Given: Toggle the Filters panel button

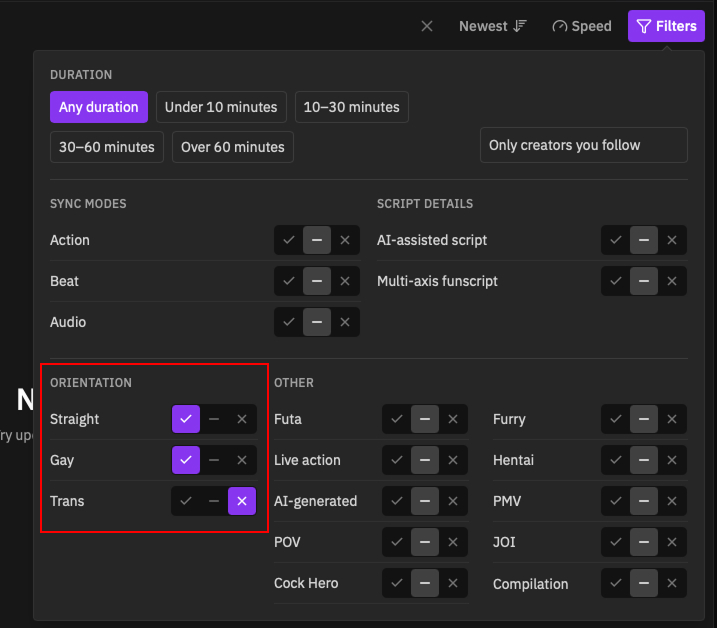Looking at the screenshot, I should pyautogui.click(x=666, y=26).
